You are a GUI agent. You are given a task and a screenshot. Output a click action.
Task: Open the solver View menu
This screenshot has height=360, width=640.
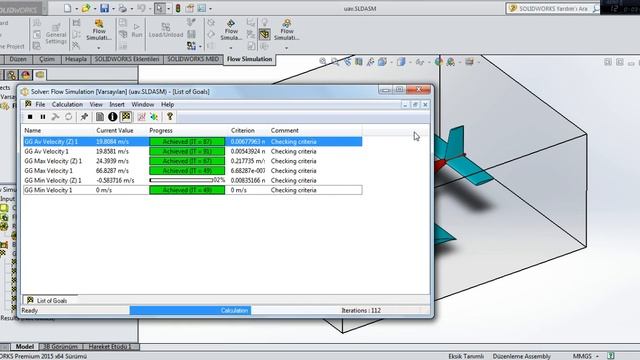96,104
